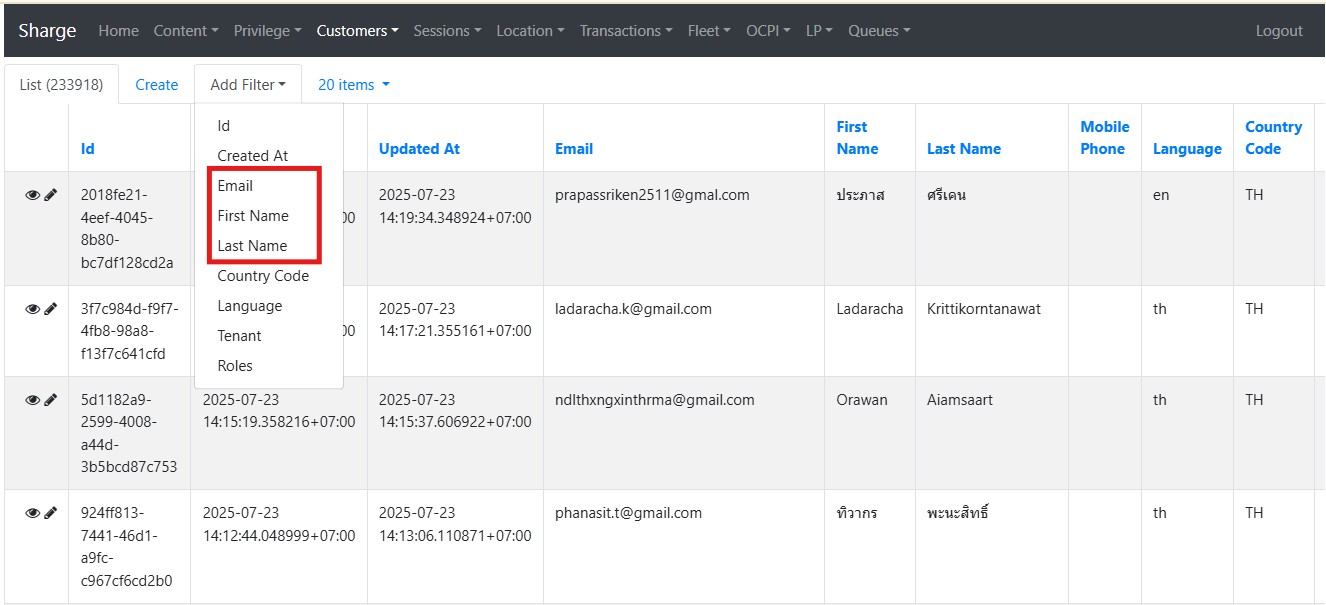Viewport: 1326px width, 605px height.
Task: Open the Transactions menu in navbar
Action: click(625, 31)
